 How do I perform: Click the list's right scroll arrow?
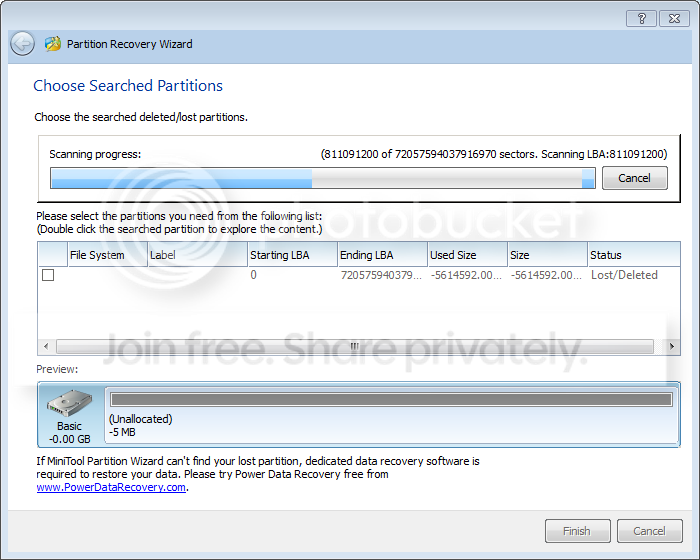point(672,346)
